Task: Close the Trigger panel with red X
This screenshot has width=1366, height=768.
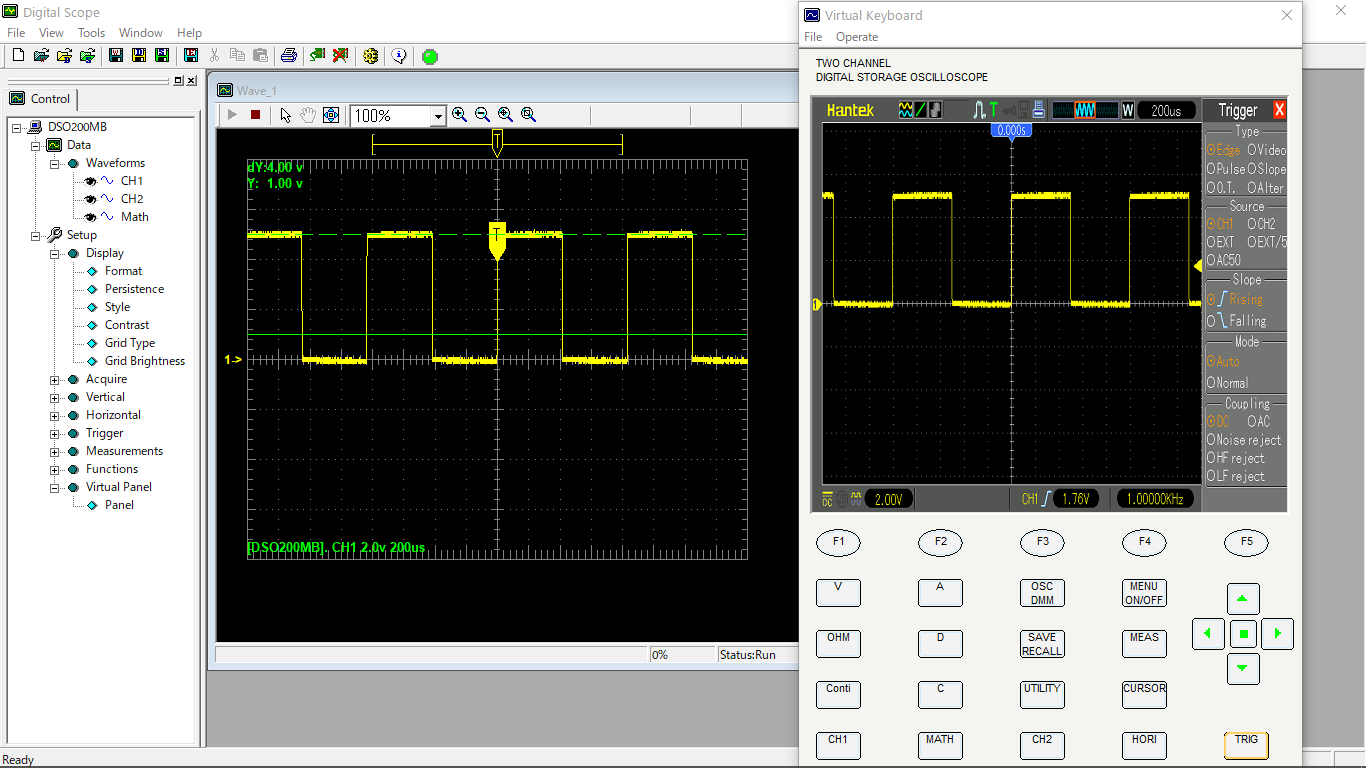Action: [1279, 110]
